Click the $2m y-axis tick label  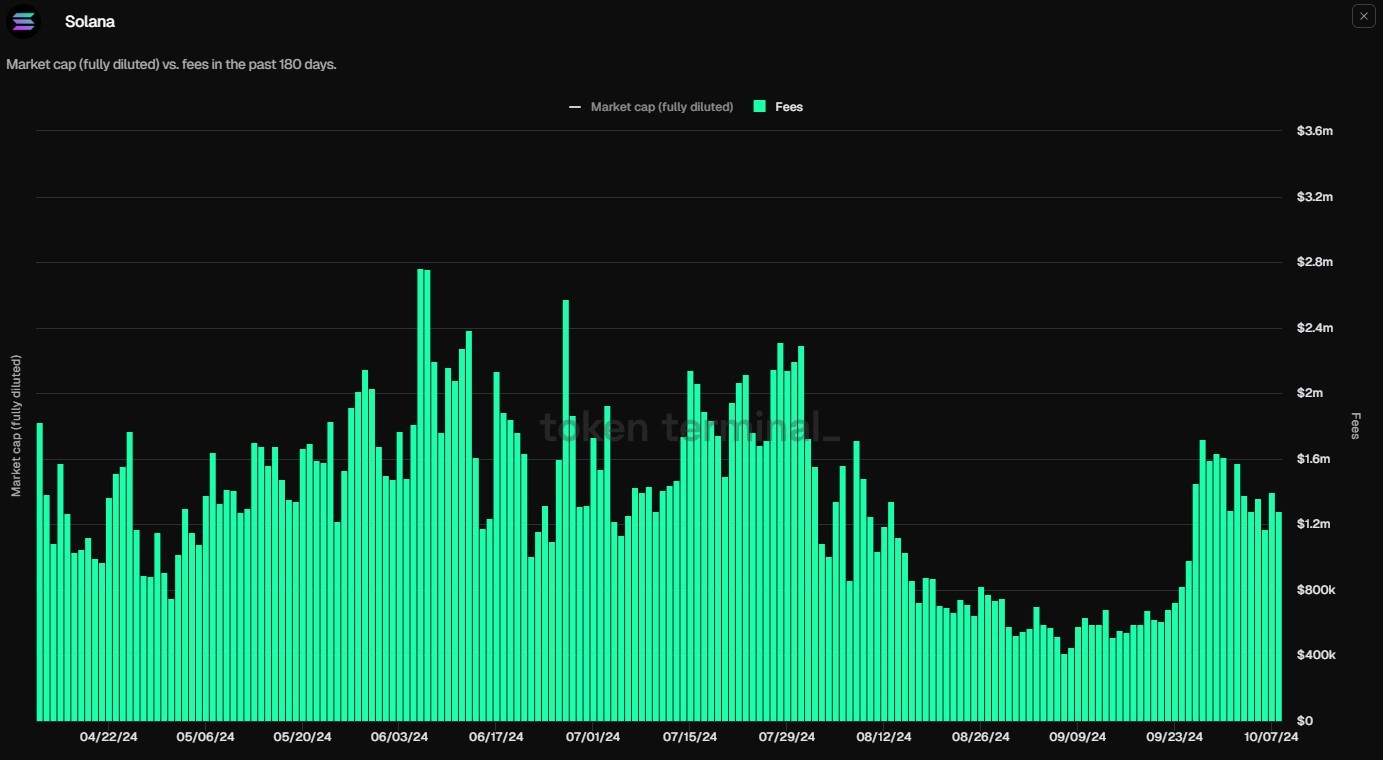(1309, 393)
